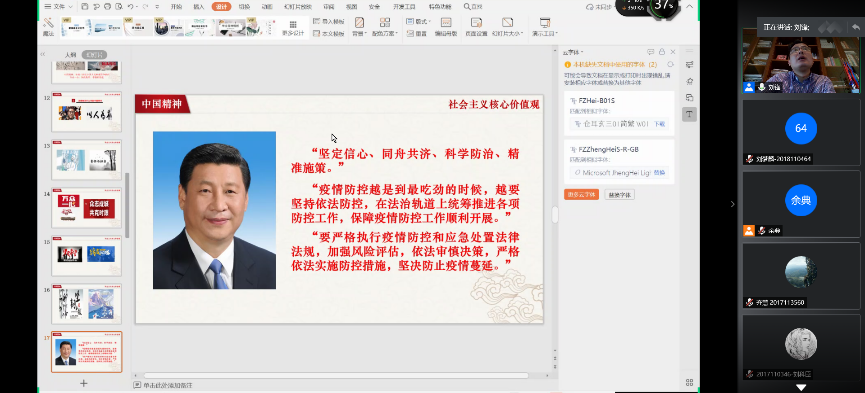Click the settings sliders icon in side strip

(x=690, y=65)
